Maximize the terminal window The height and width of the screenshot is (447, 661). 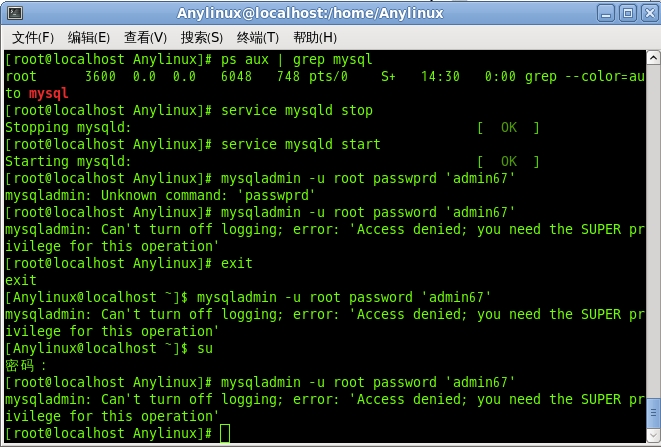coord(628,13)
